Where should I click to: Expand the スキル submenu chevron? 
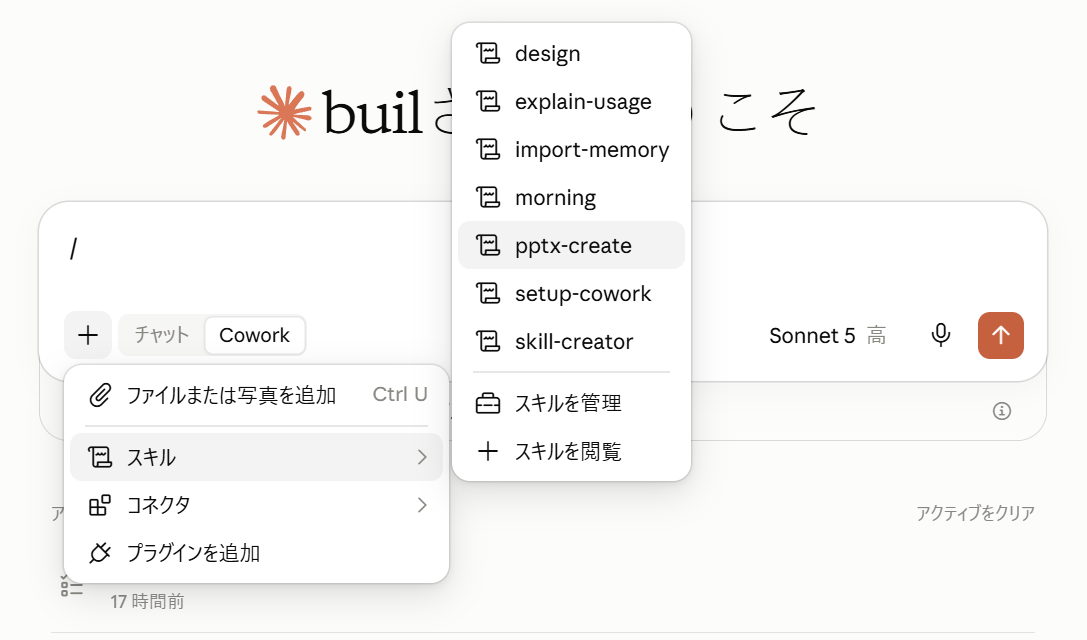click(422, 457)
